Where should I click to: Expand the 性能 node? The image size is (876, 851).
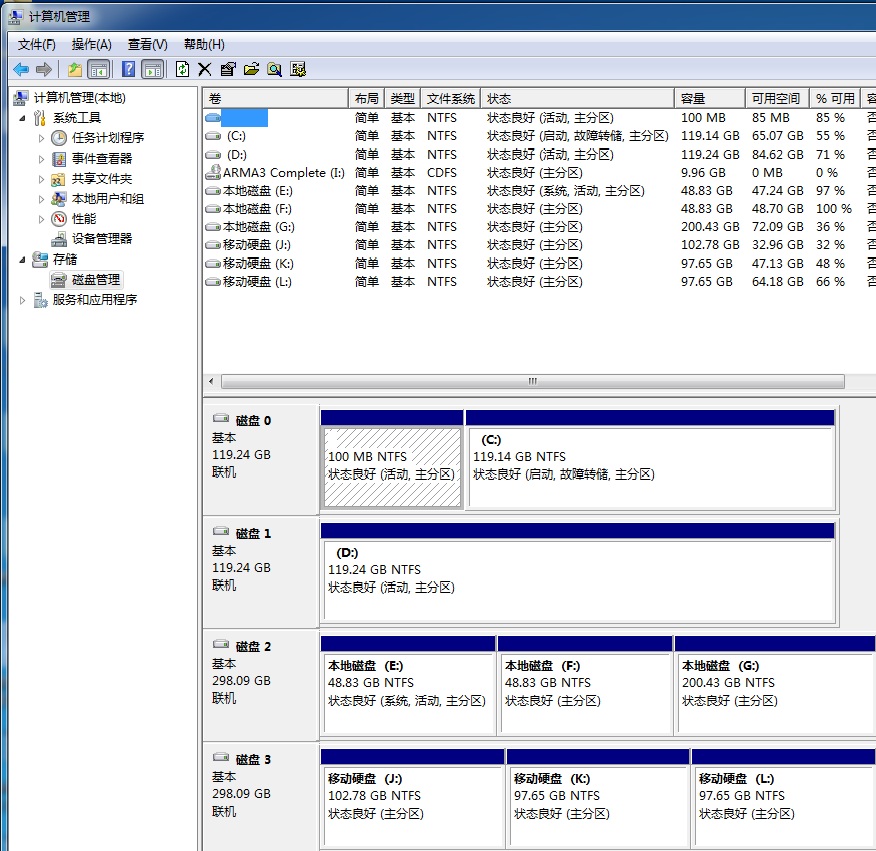coord(41,219)
